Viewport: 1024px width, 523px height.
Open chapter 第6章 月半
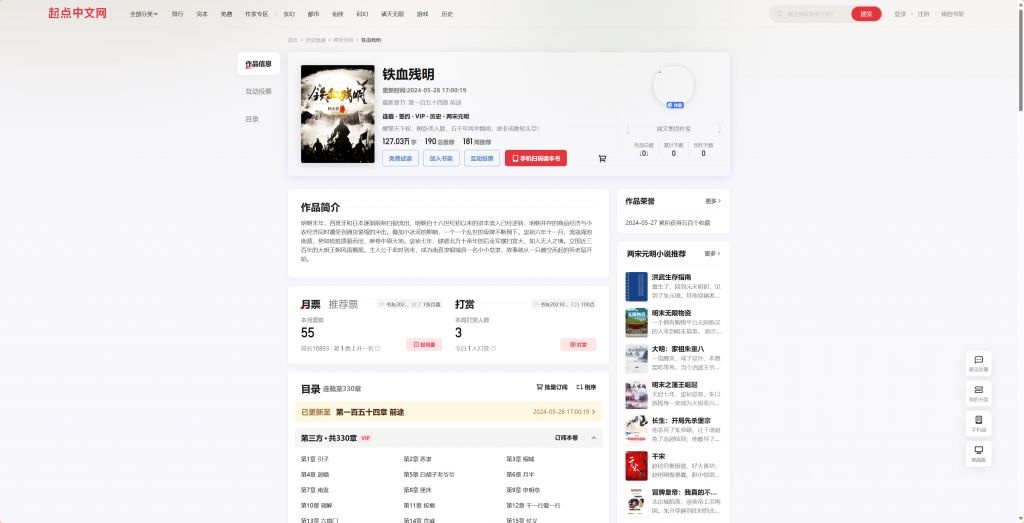coord(520,475)
